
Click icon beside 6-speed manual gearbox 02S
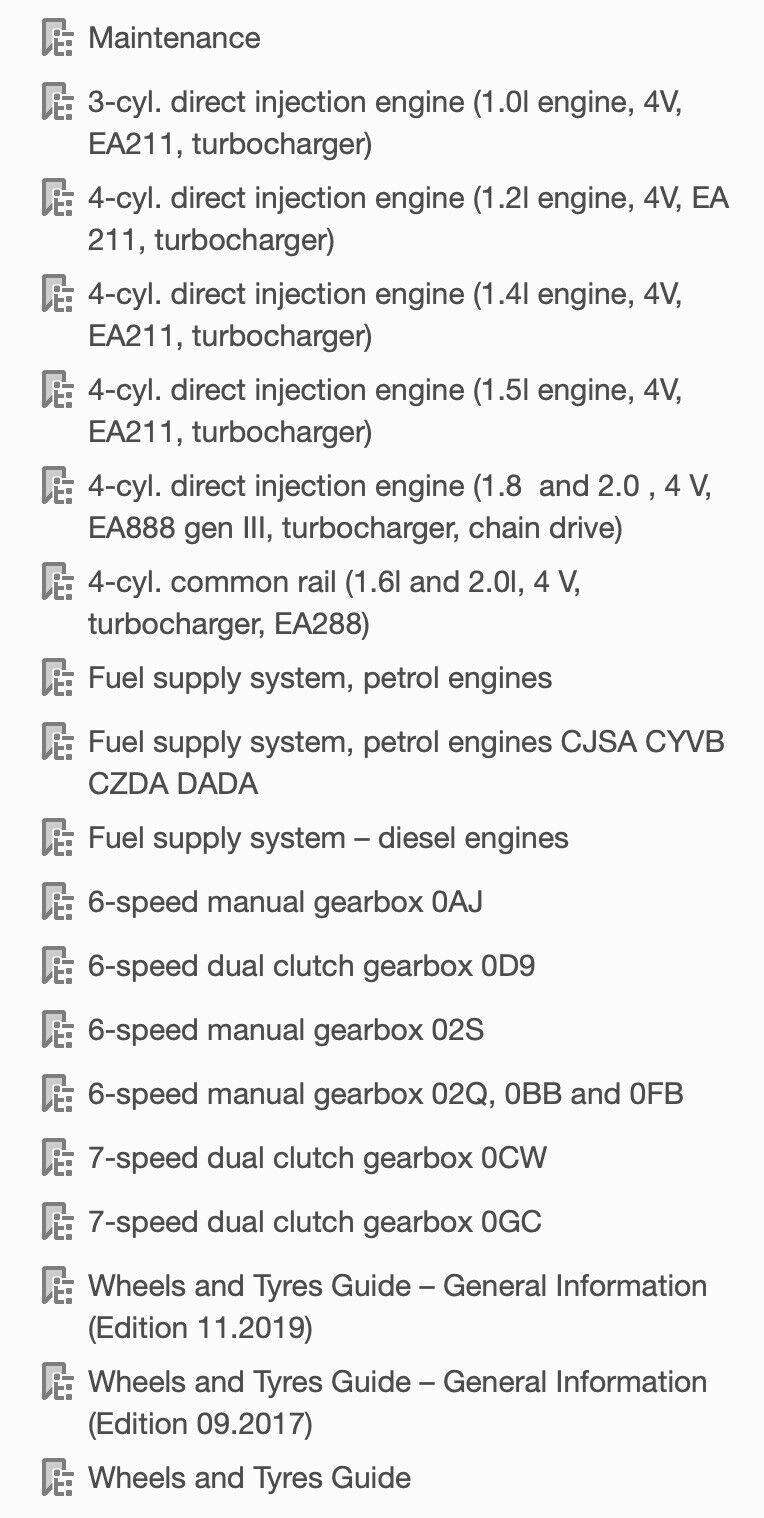tap(58, 1030)
